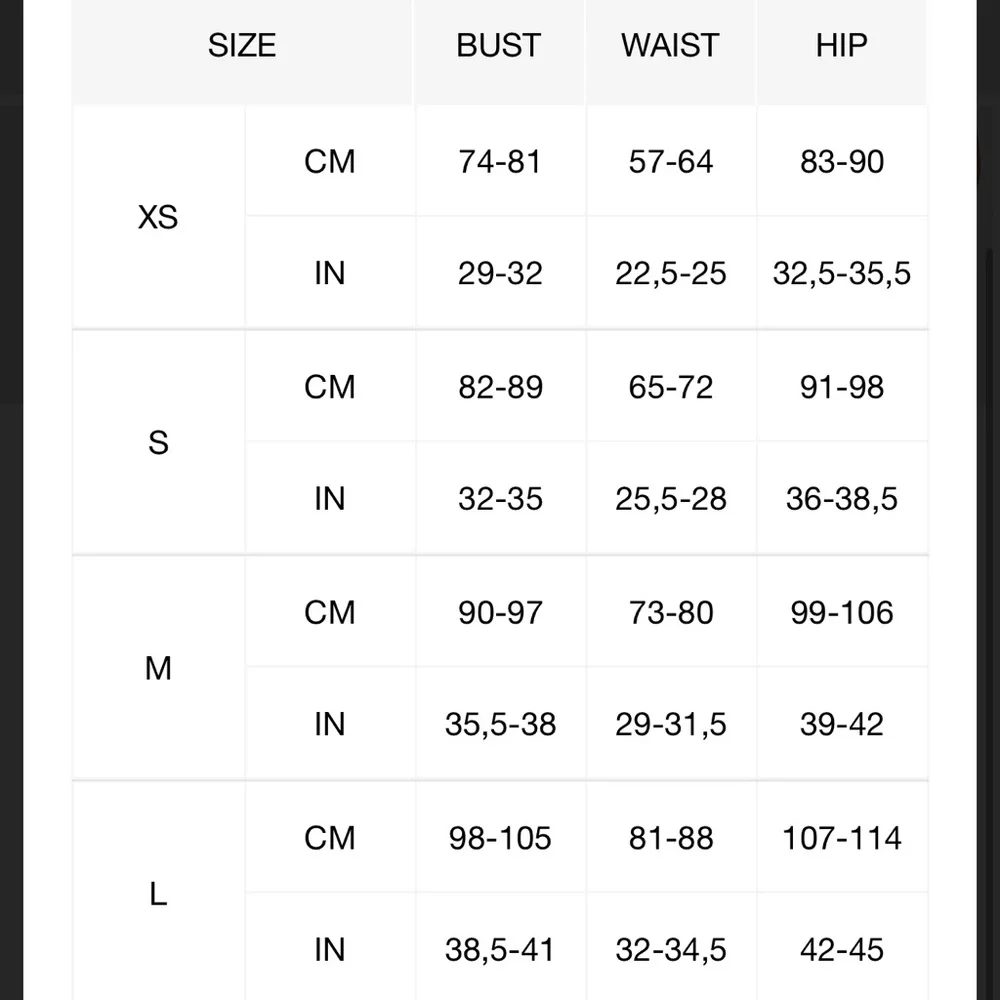Click the S hip value 91-98
The image size is (1000, 1000).
(842, 387)
